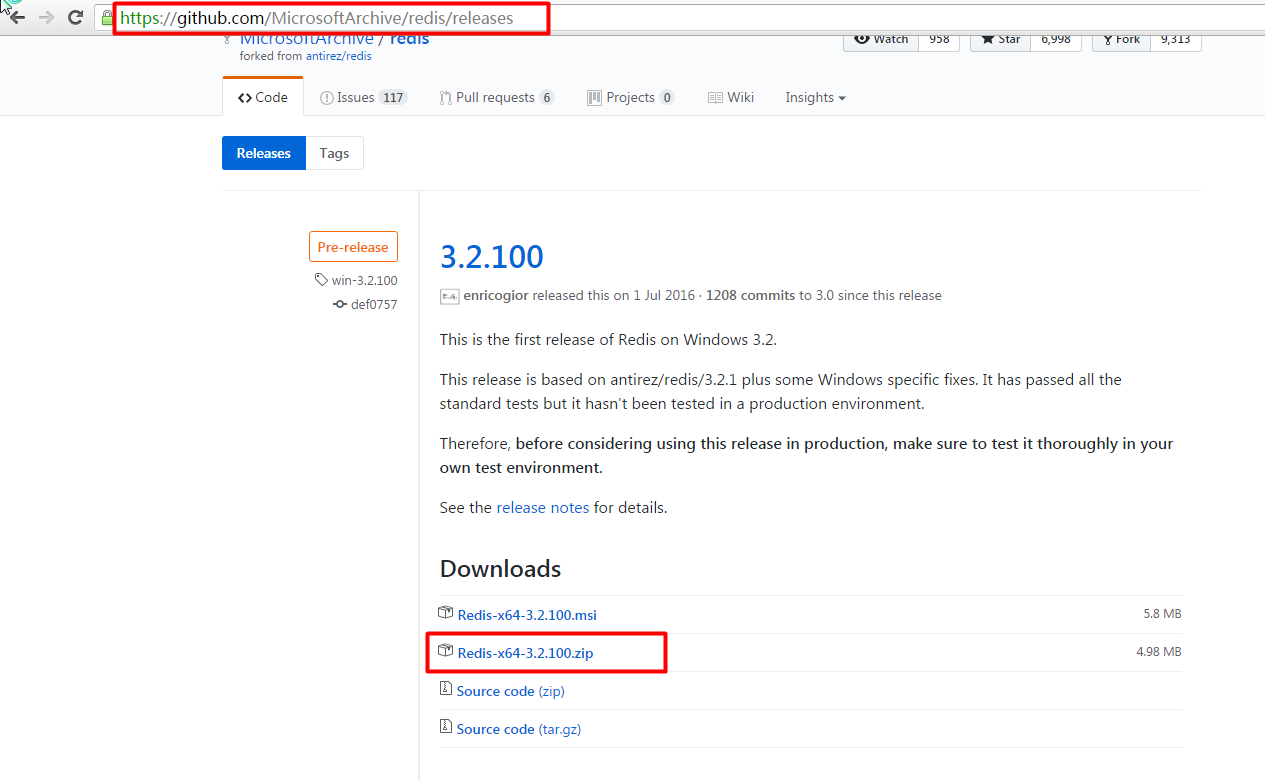
Task: Click the browser forward arrow
Action: pos(46,17)
